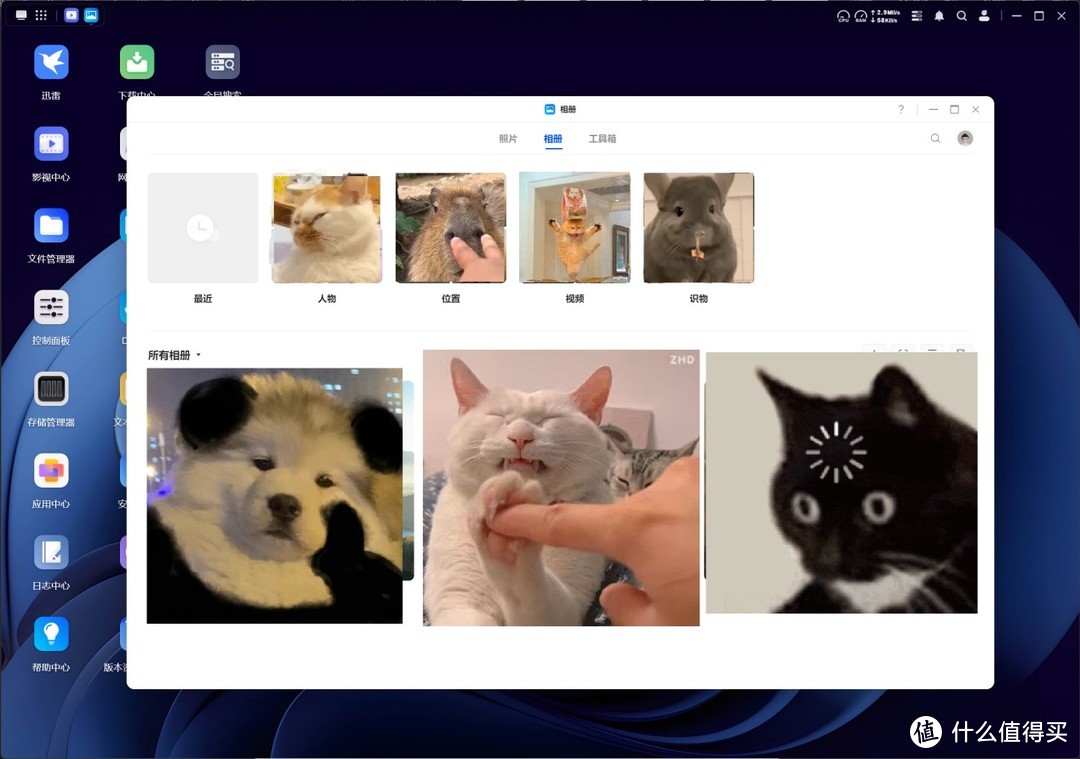Open the 日志中心 desktop icon
1080x759 pixels.
click(51, 552)
